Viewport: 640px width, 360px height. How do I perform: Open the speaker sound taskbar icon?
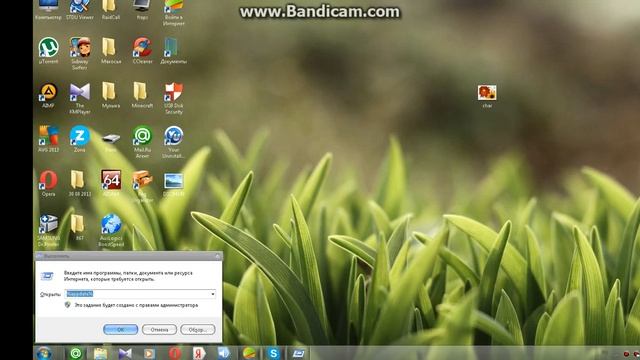[x=224, y=353]
